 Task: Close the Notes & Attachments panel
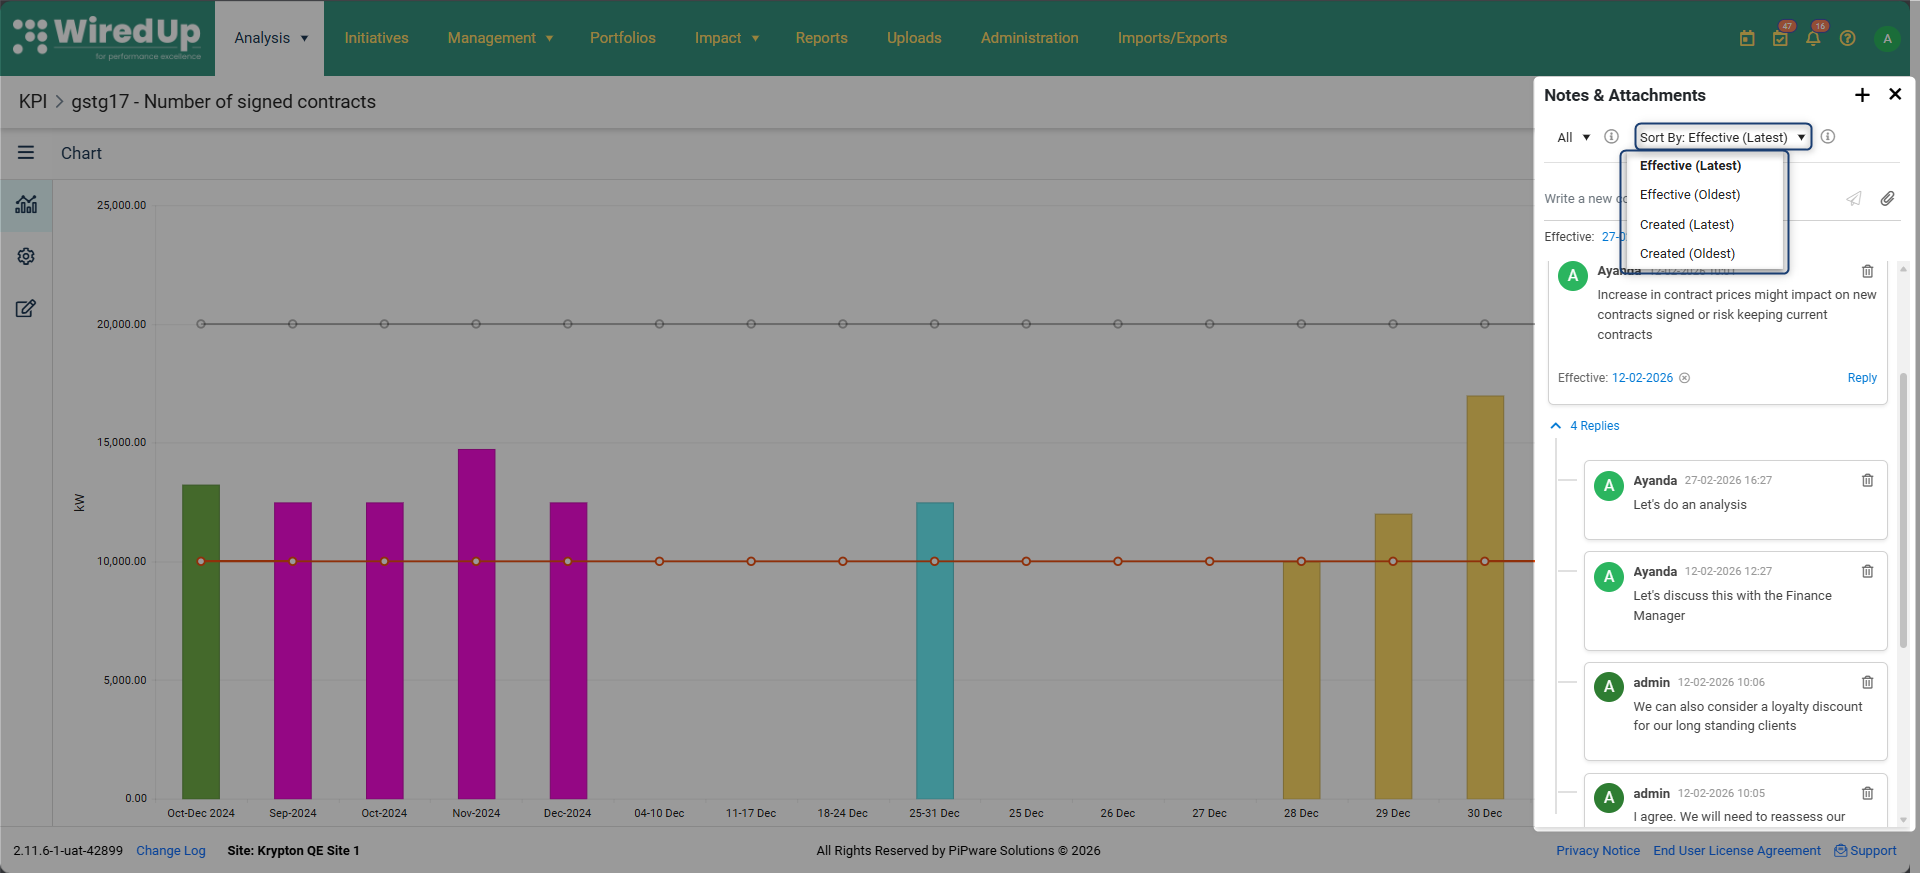click(1895, 94)
